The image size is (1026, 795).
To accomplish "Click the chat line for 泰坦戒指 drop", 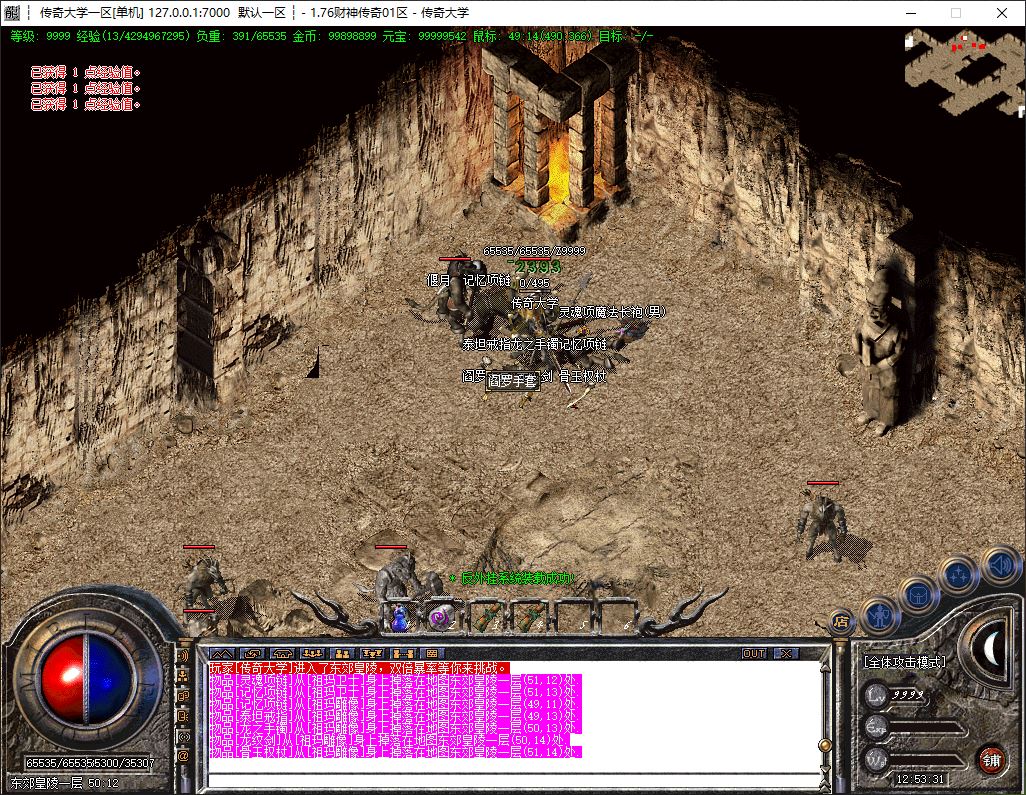I will click(393, 716).
